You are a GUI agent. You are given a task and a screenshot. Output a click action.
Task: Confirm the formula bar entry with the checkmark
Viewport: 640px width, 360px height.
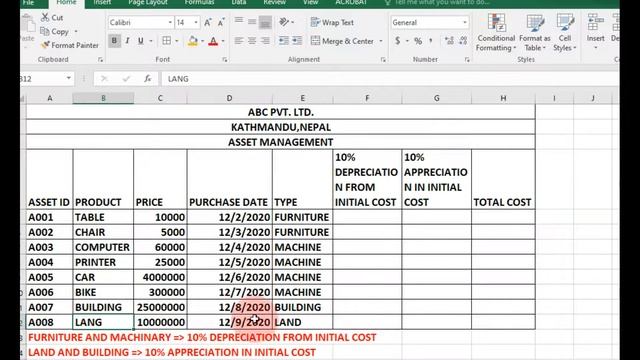pos(126,79)
